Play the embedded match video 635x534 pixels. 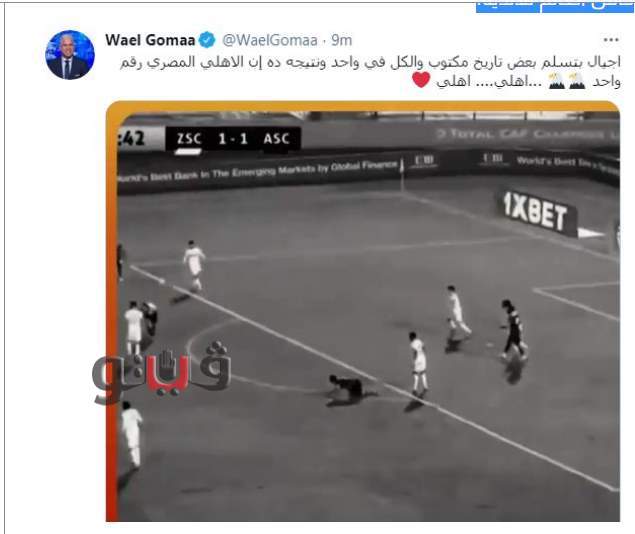(363, 311)
